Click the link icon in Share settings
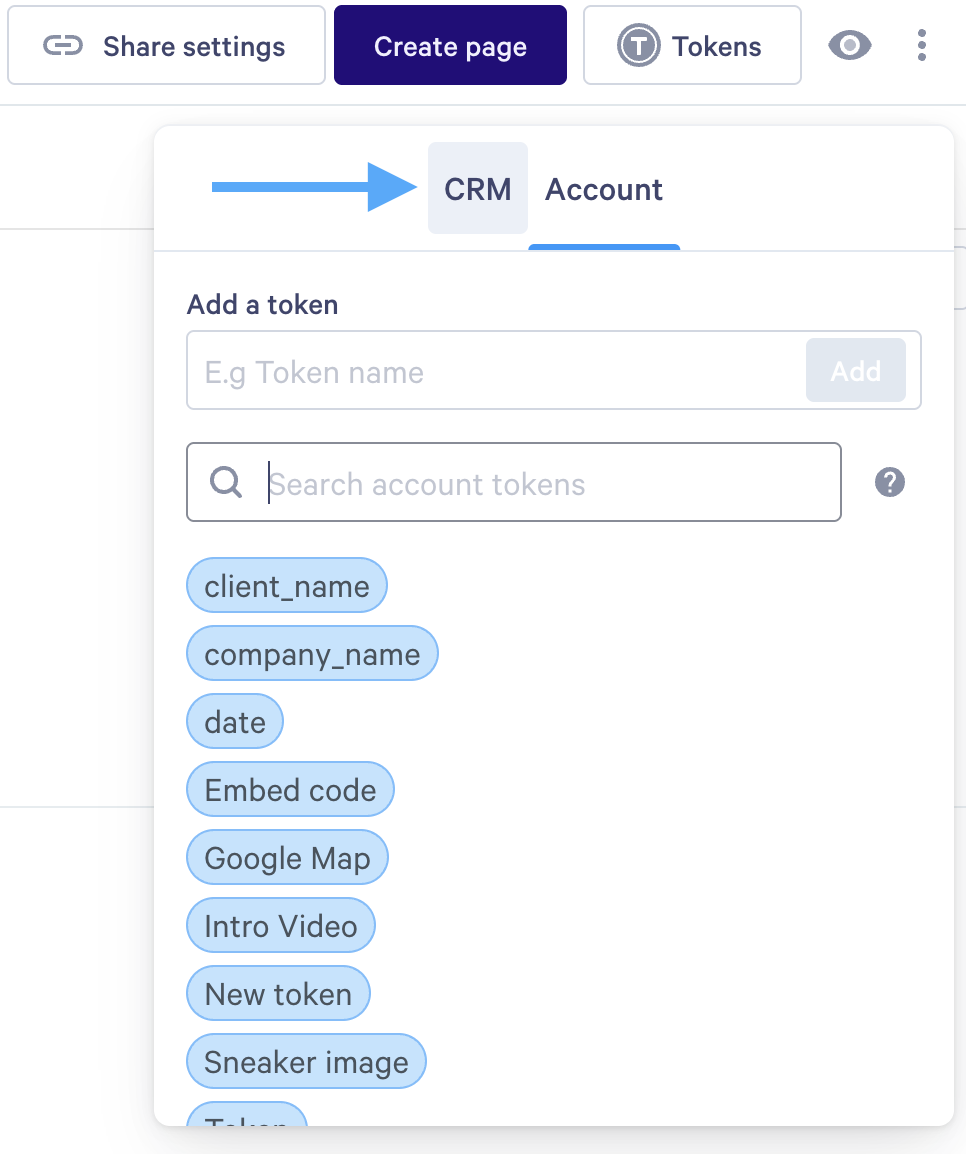The image size is (966, 1154). [63, 46]
